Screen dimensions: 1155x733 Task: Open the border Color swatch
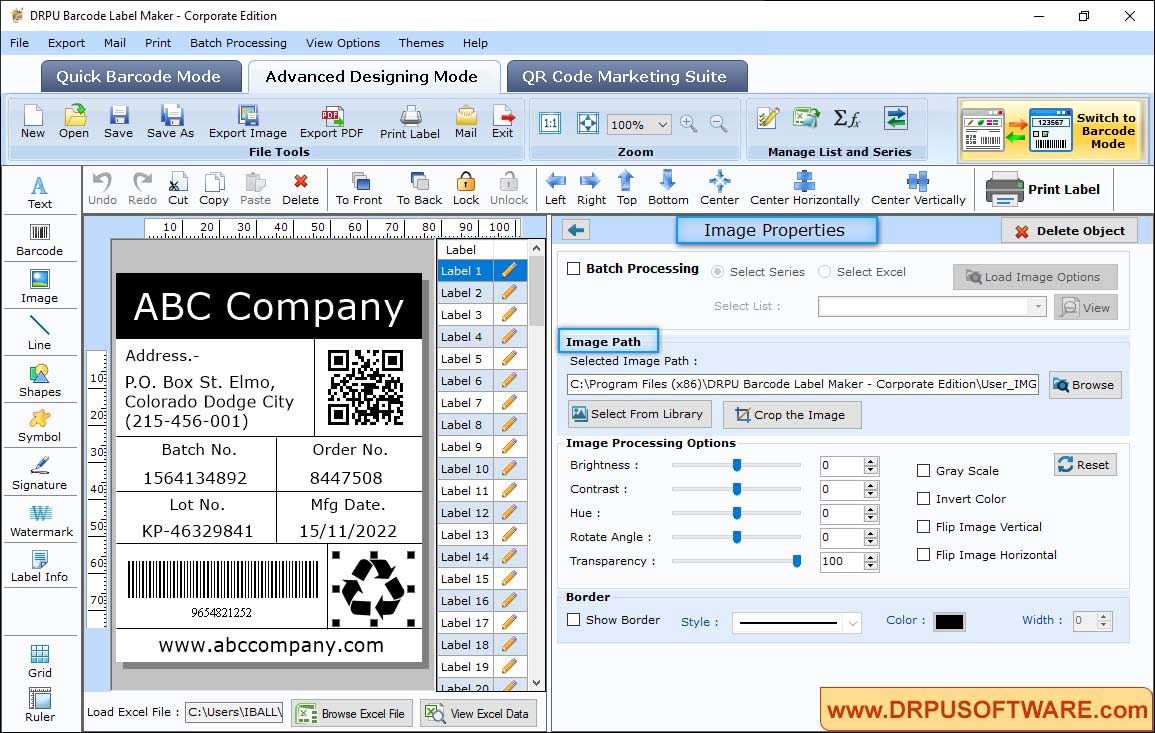(949, 622)
